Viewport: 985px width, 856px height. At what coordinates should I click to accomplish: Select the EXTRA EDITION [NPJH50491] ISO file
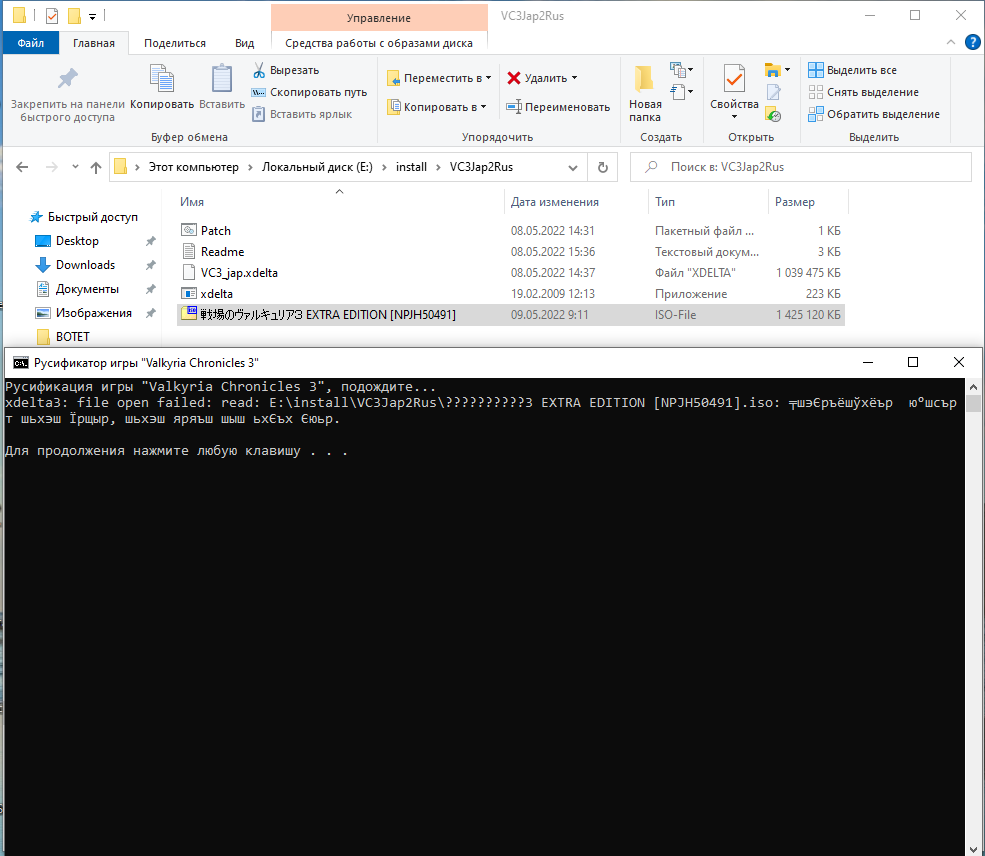(511, 315)
